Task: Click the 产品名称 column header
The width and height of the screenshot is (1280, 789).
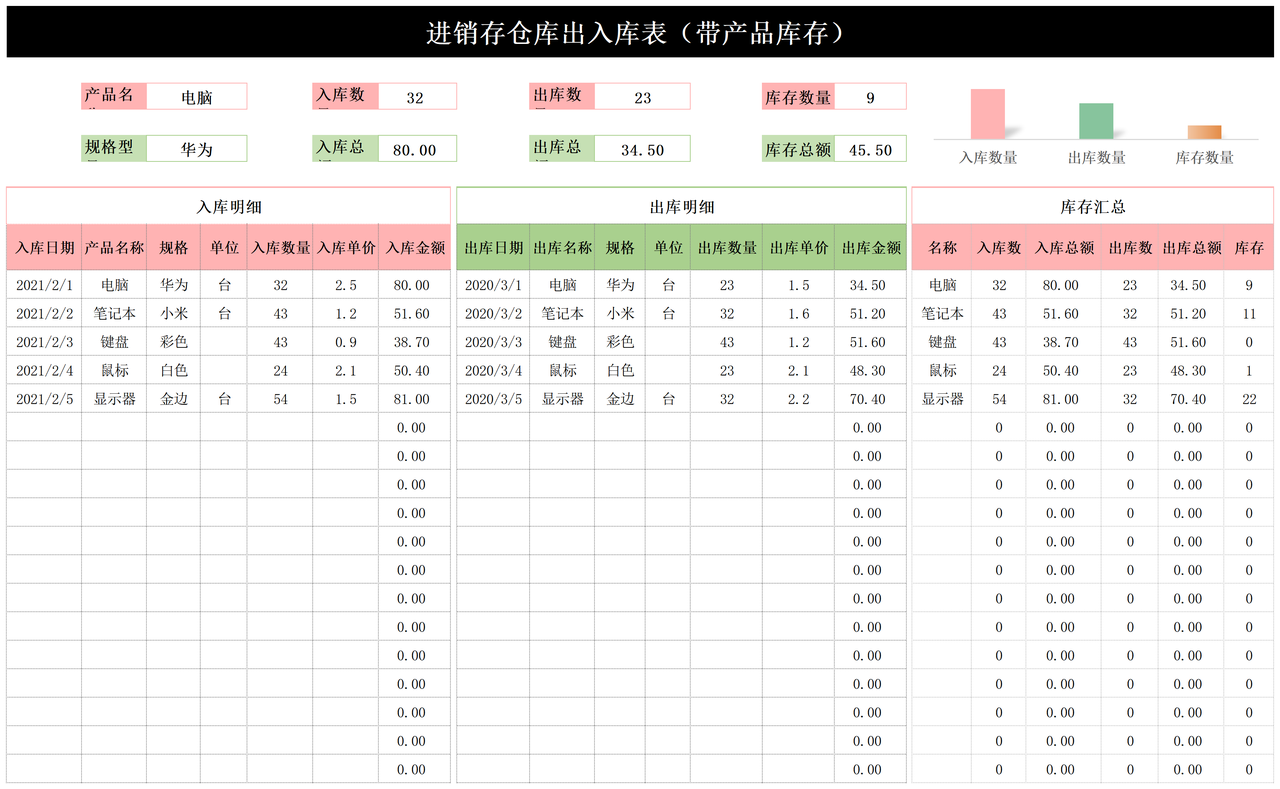Action: coord(114,247)
